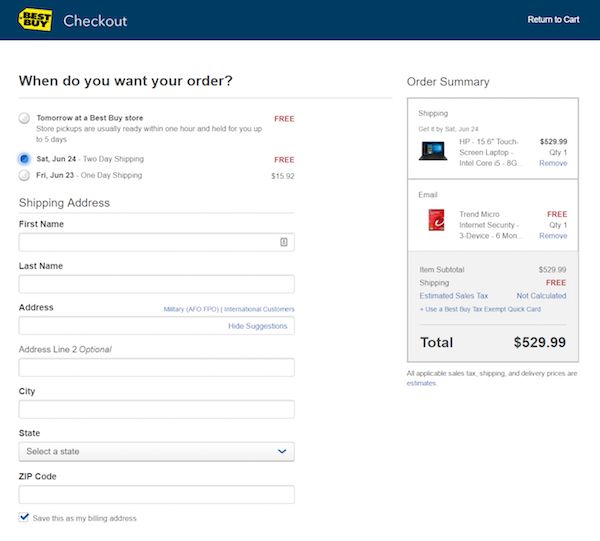The image size is (600, 541).
Task: Click the chevron arrow on the State dropdown
Action: tap(282, 451)
